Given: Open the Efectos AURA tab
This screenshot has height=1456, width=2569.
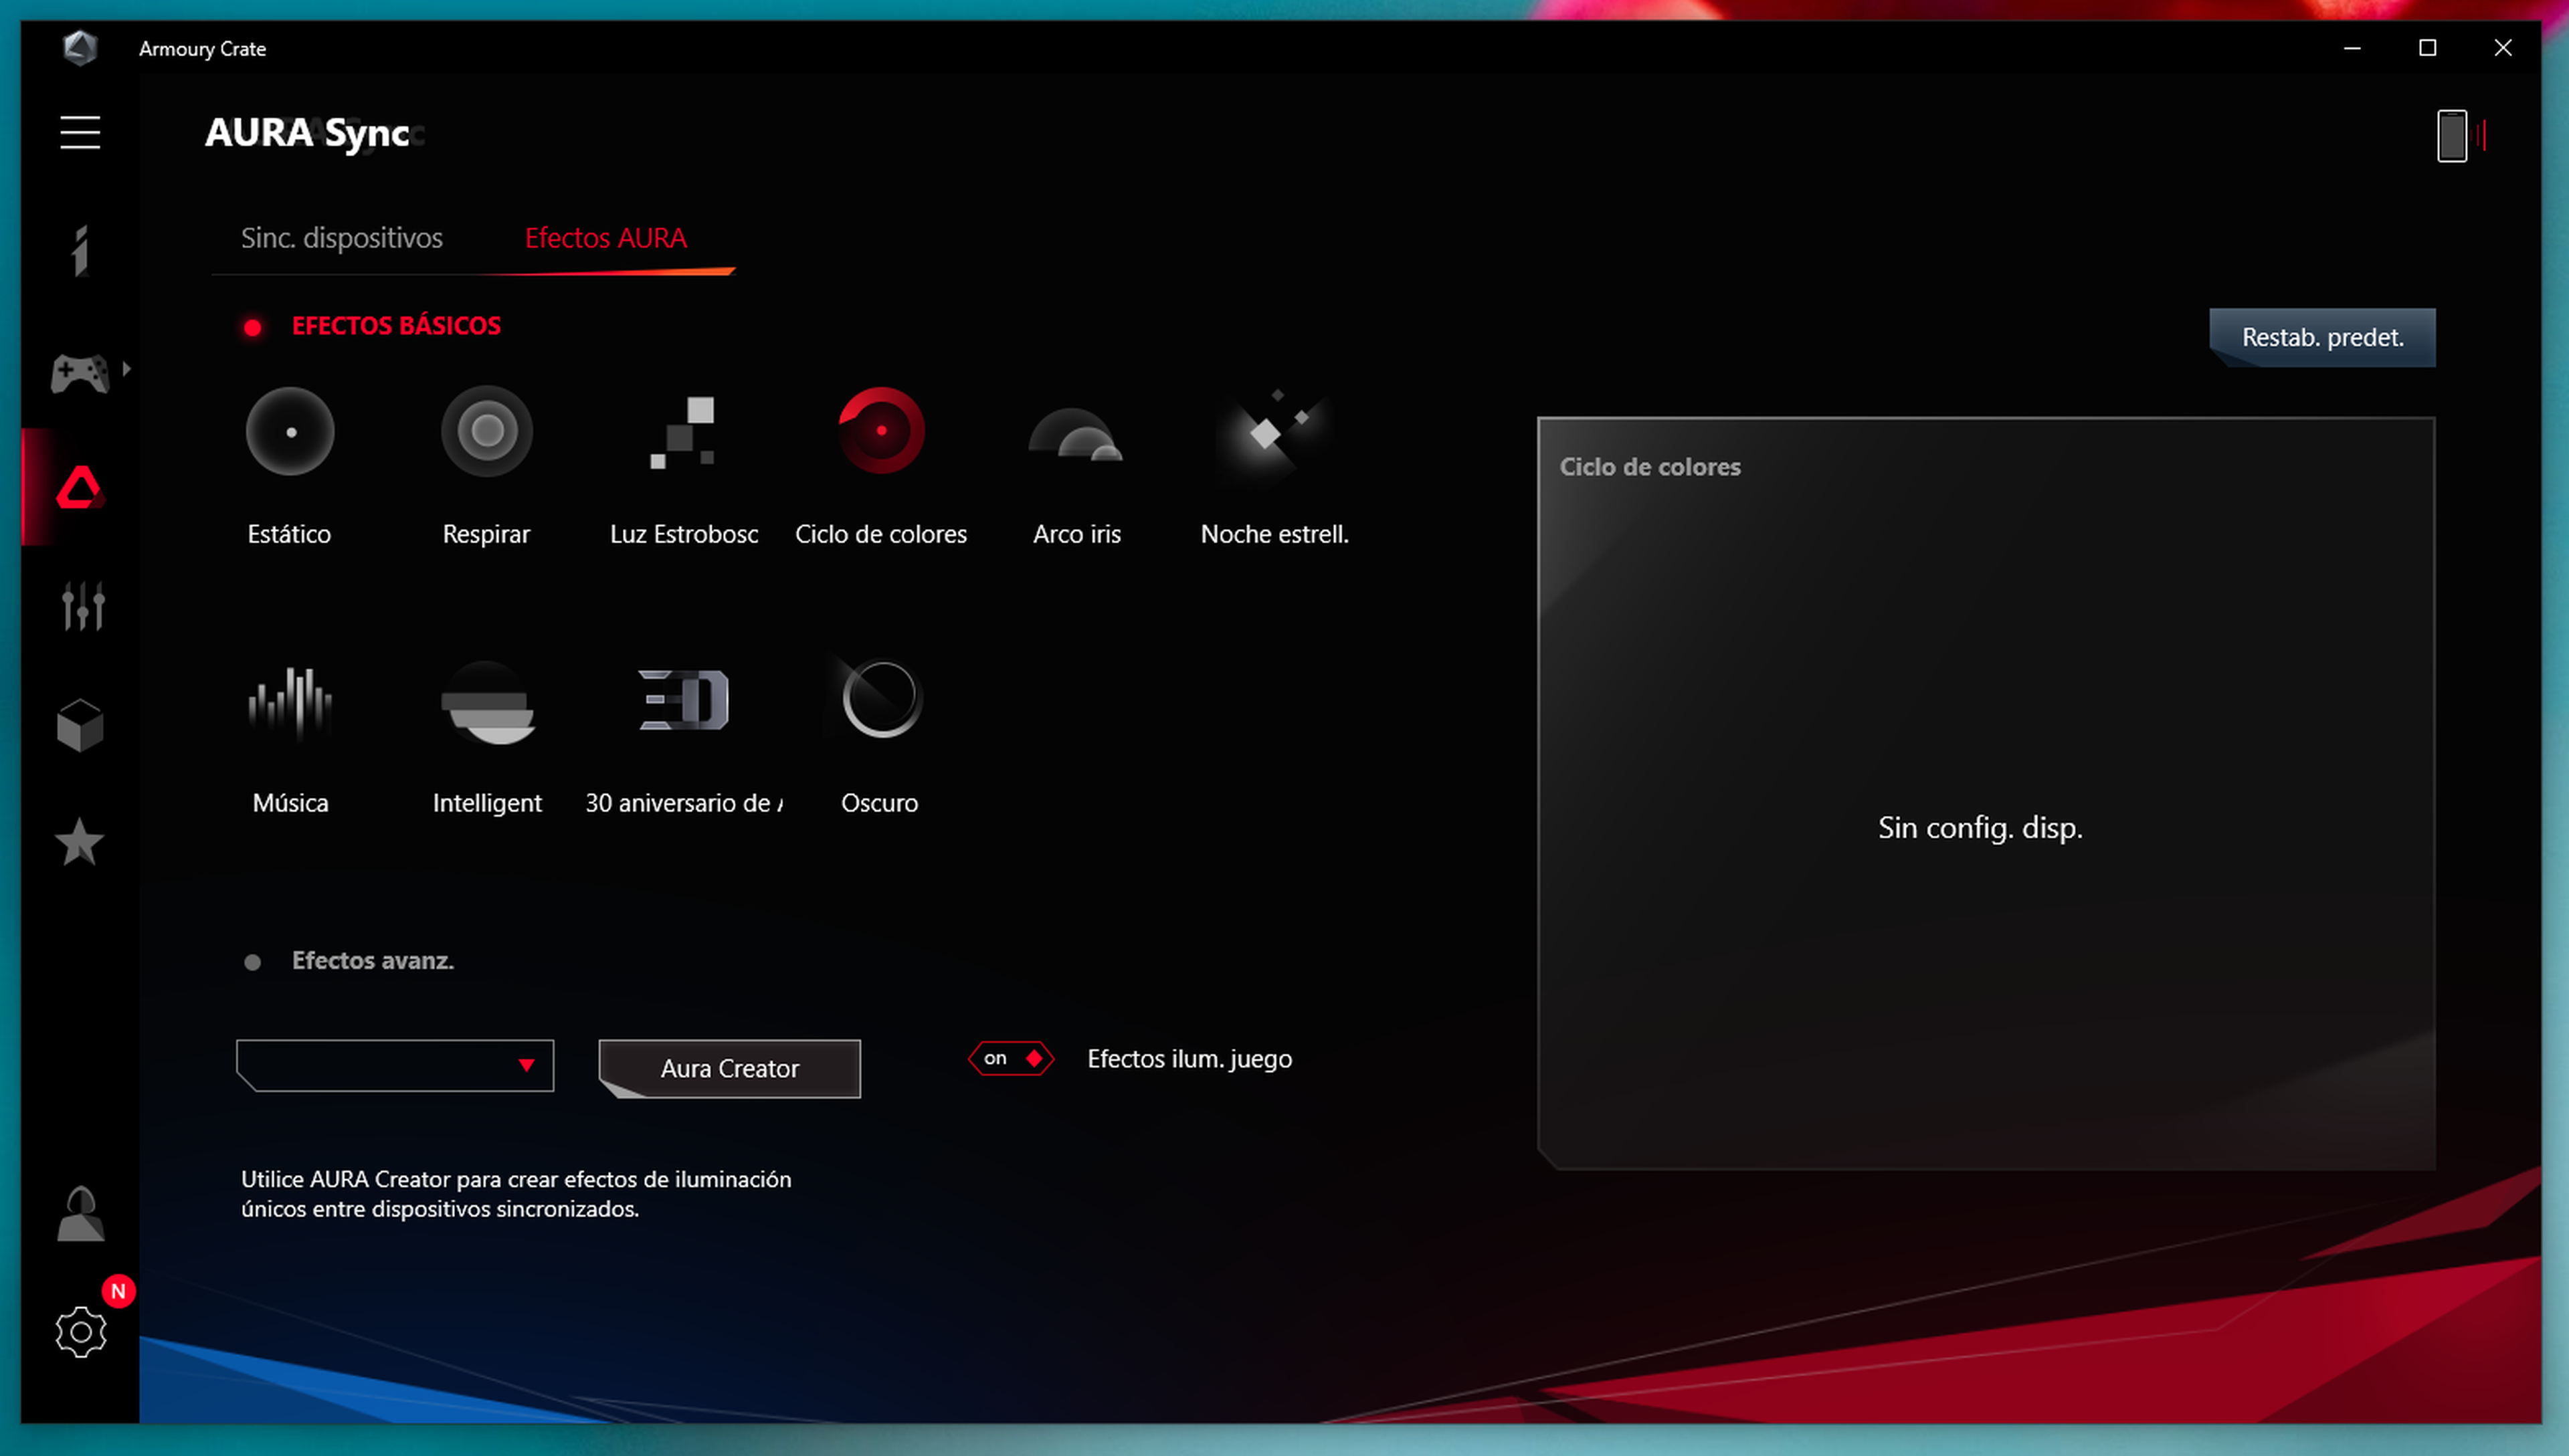Looking at the screenshot, I should [606, 238].
